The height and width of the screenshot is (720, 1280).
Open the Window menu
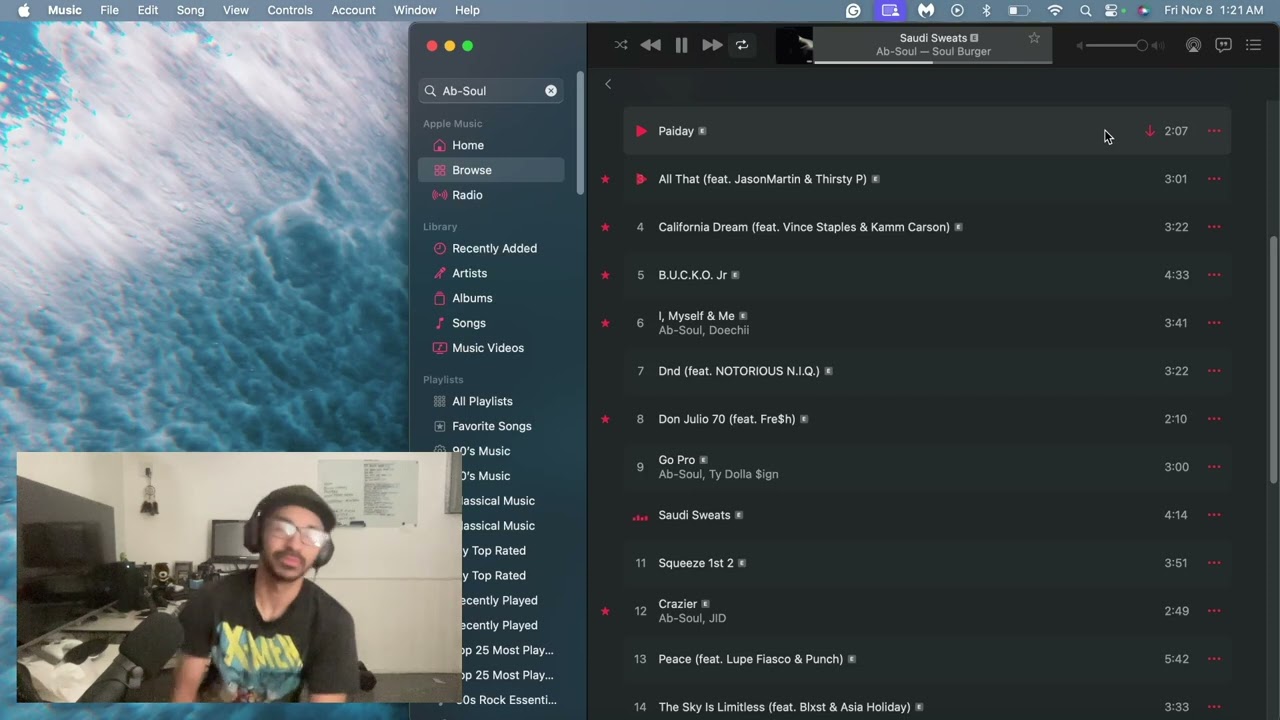point(415,10)
